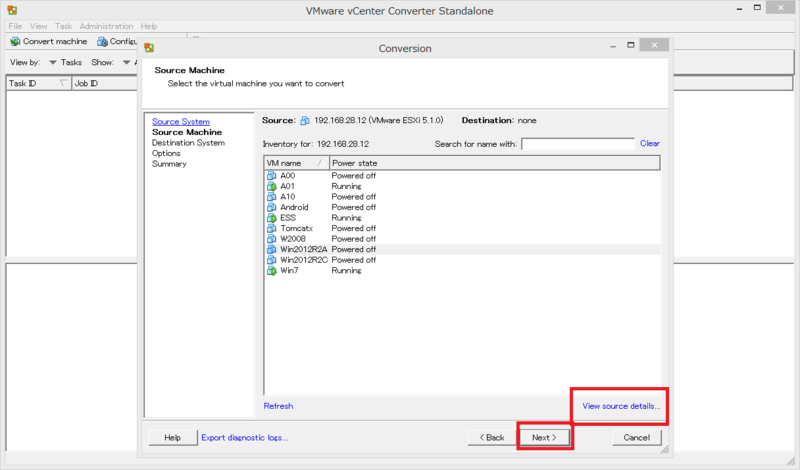Click the Win2012R2C VM icon
This screenshot has height=470, width=800.
[271, 260]
